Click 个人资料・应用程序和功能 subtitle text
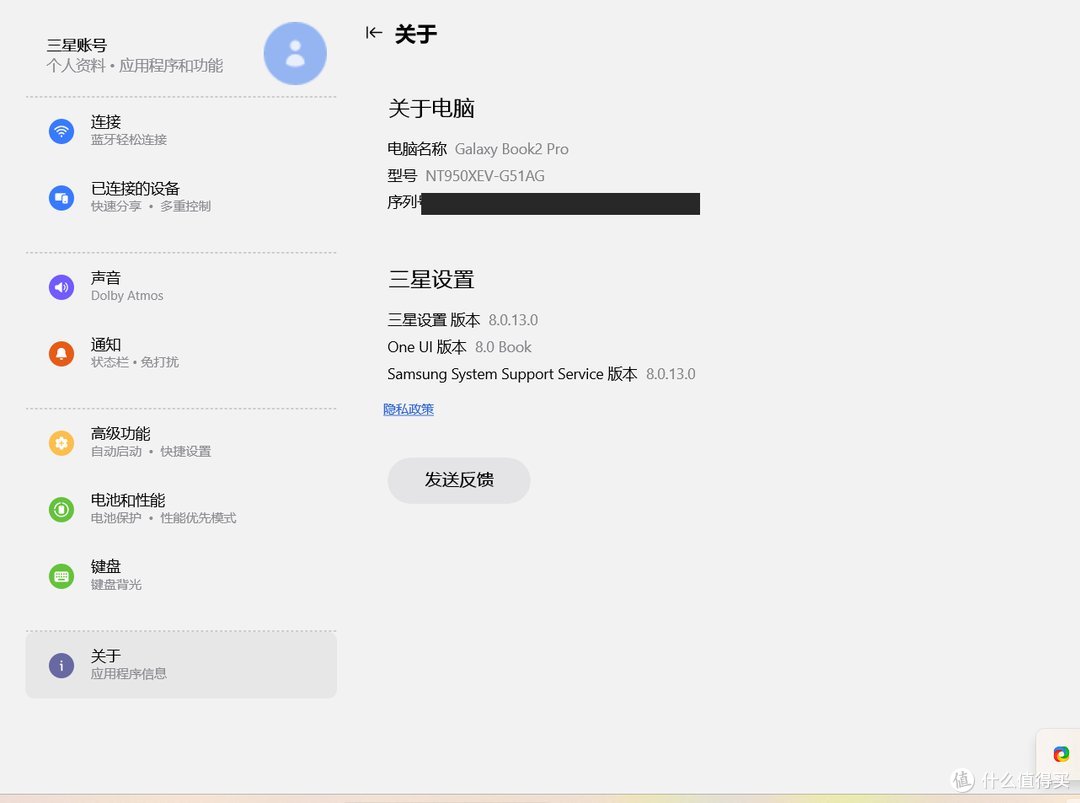Image resolution: width=1080 pixels, height=803 pixels. click(x=134, y=66)
